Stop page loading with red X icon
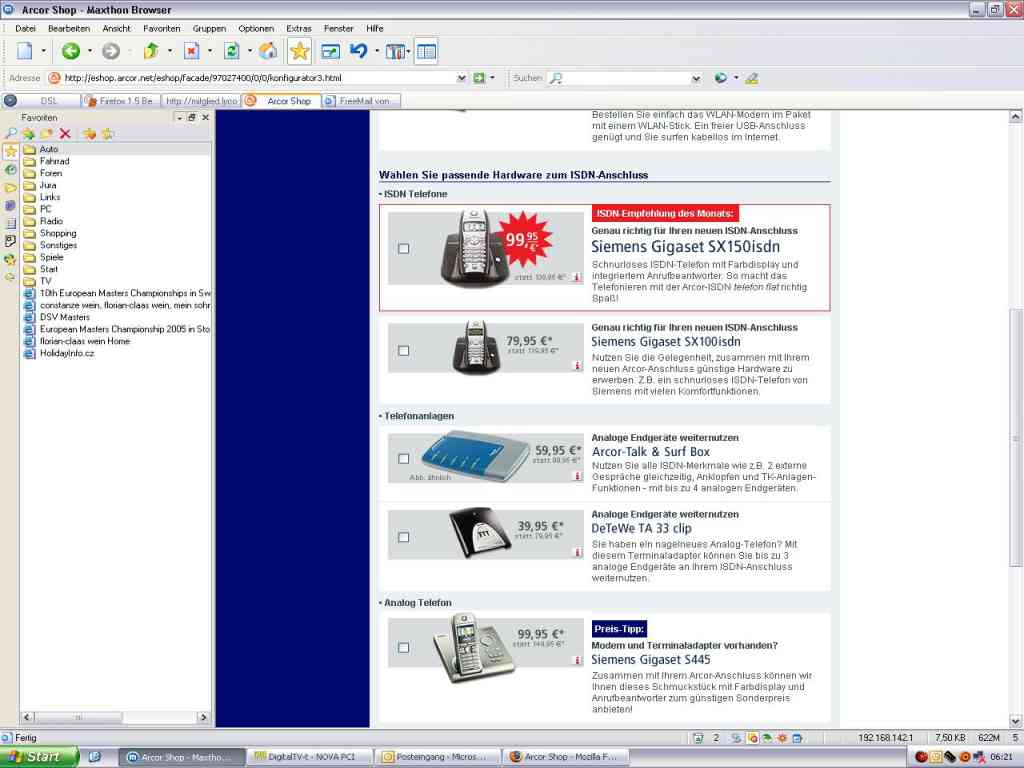1024x768 pixels. [x=191, y=51]
